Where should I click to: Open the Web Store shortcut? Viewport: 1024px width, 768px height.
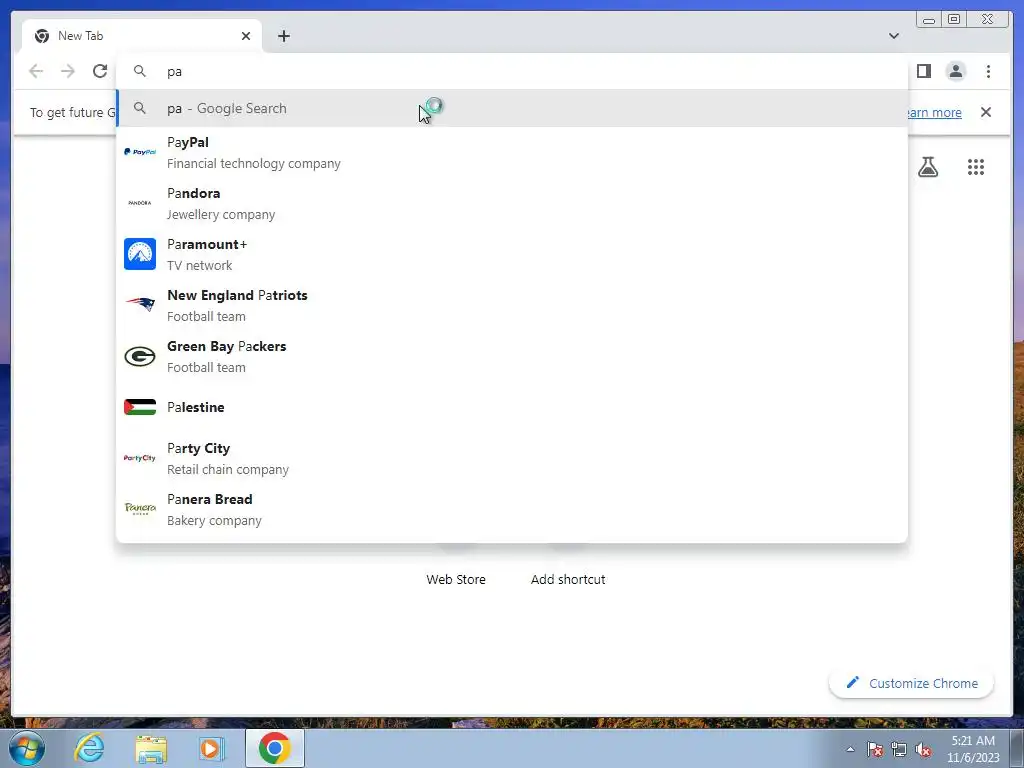tap(456, 579)
